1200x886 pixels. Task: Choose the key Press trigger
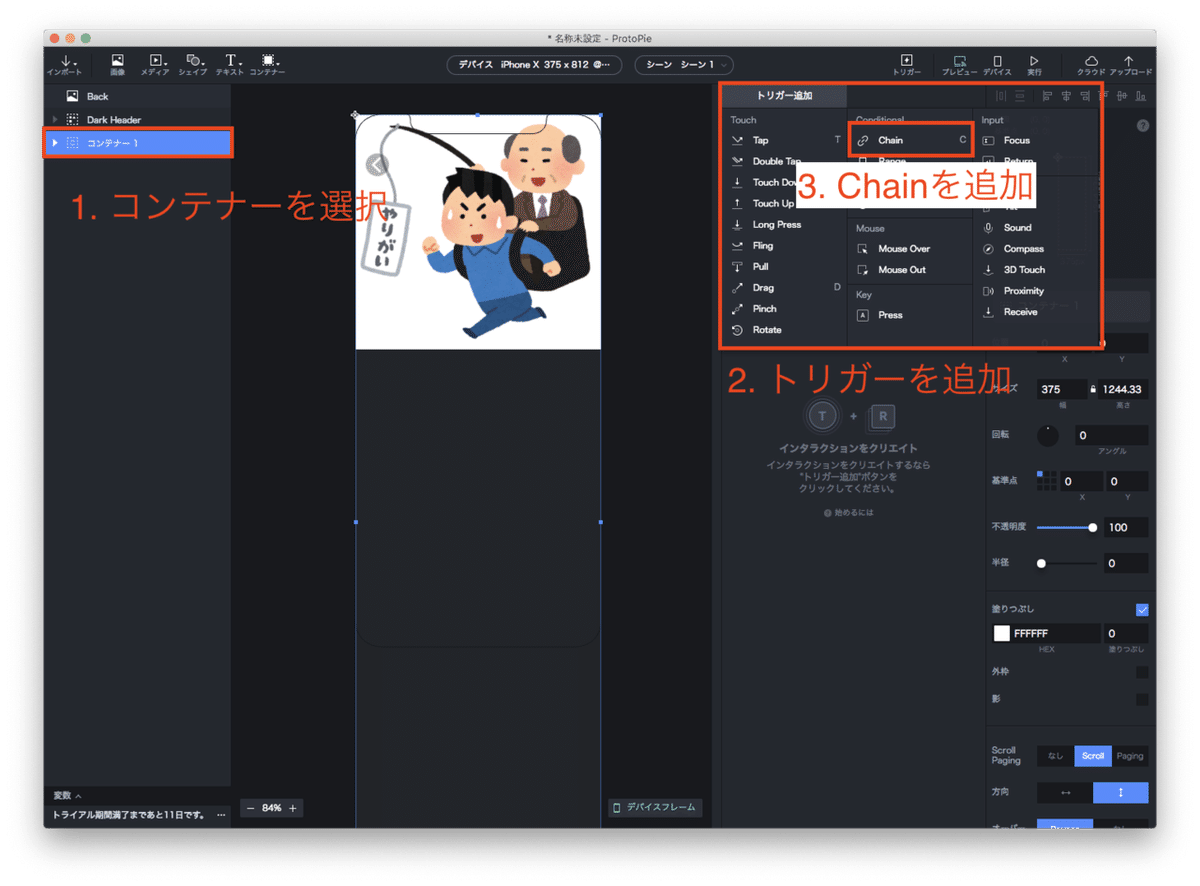click(890, 314)
